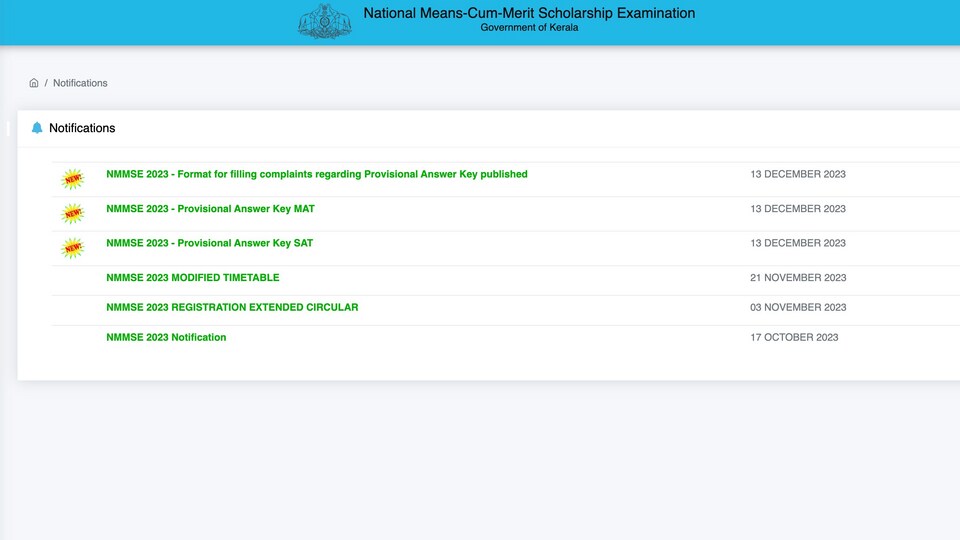The image size is (960, 540).
Task: Click the 17 OCTOBER 2023 date
Action: point(794,337)
